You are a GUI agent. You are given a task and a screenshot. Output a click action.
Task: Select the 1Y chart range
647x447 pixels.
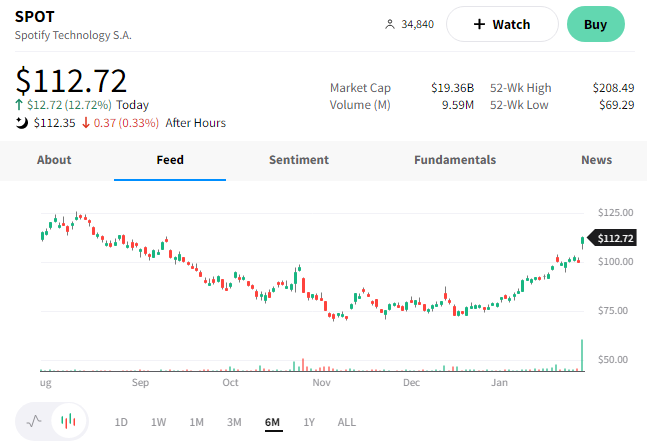point(309,422)
